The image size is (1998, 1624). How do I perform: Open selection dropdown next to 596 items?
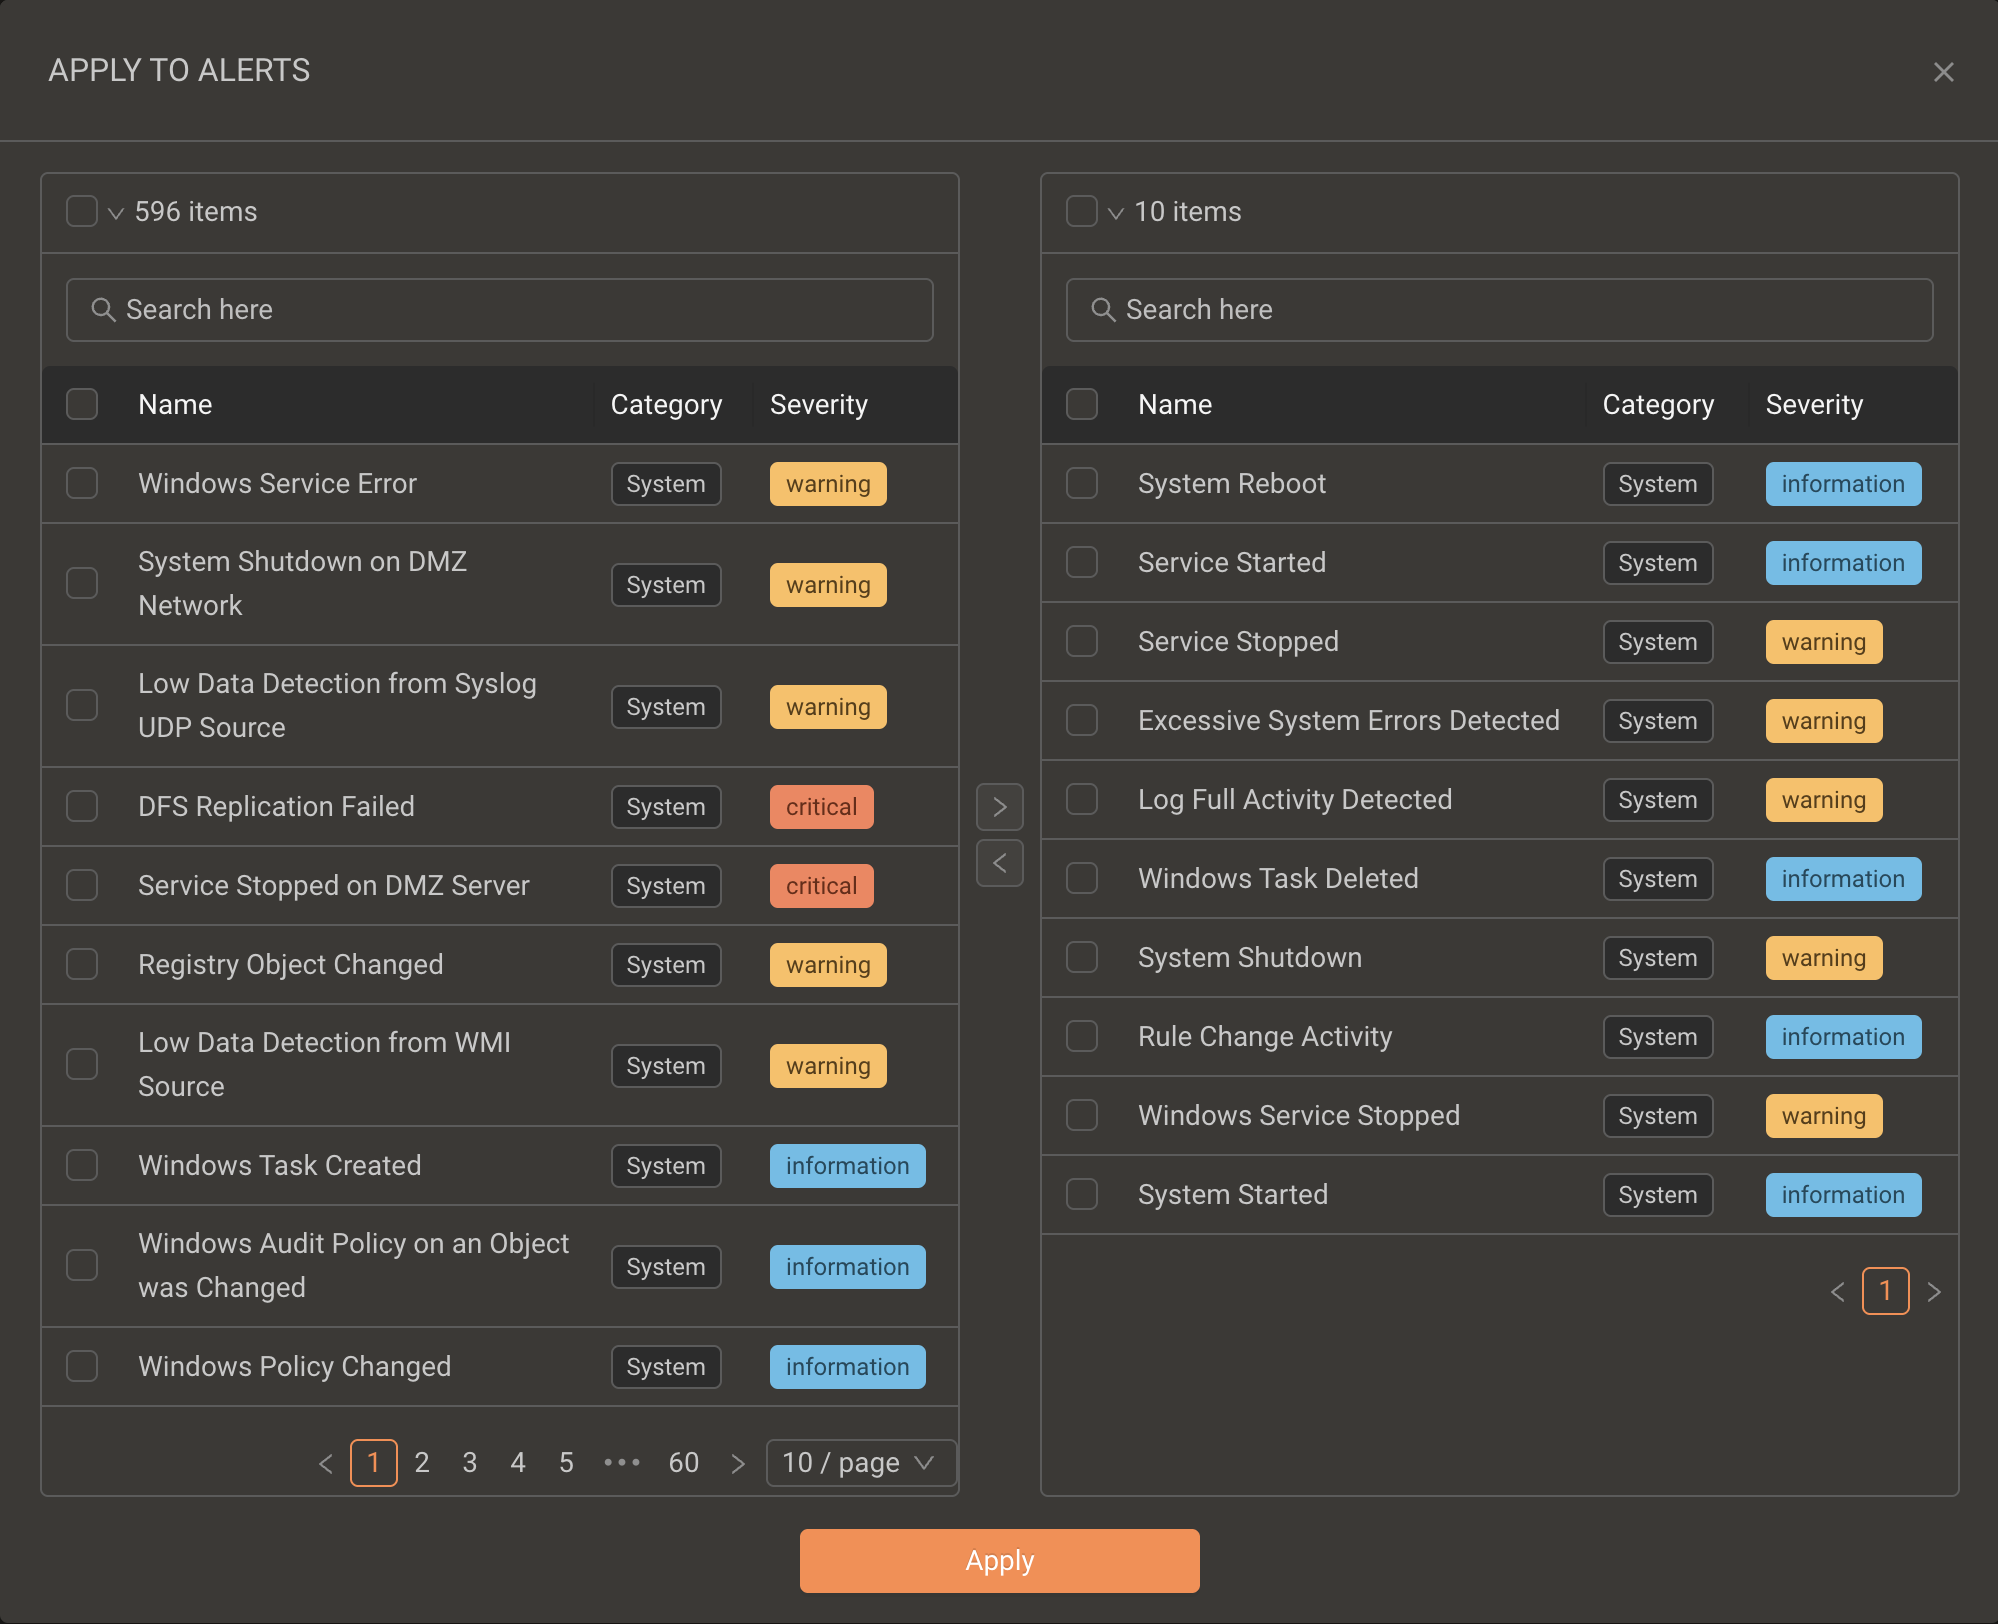(116, 213)
